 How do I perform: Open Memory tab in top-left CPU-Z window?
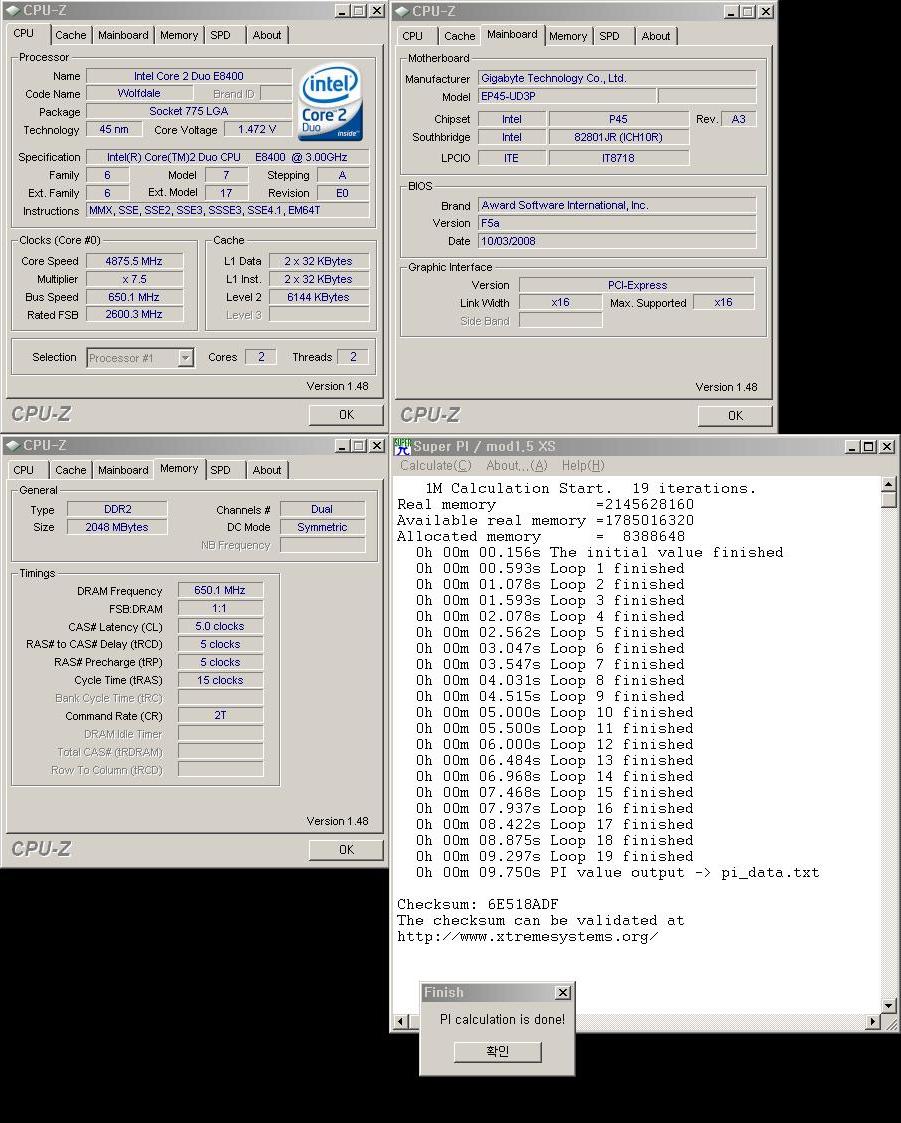pyautogui.click(x=179, y=35)
